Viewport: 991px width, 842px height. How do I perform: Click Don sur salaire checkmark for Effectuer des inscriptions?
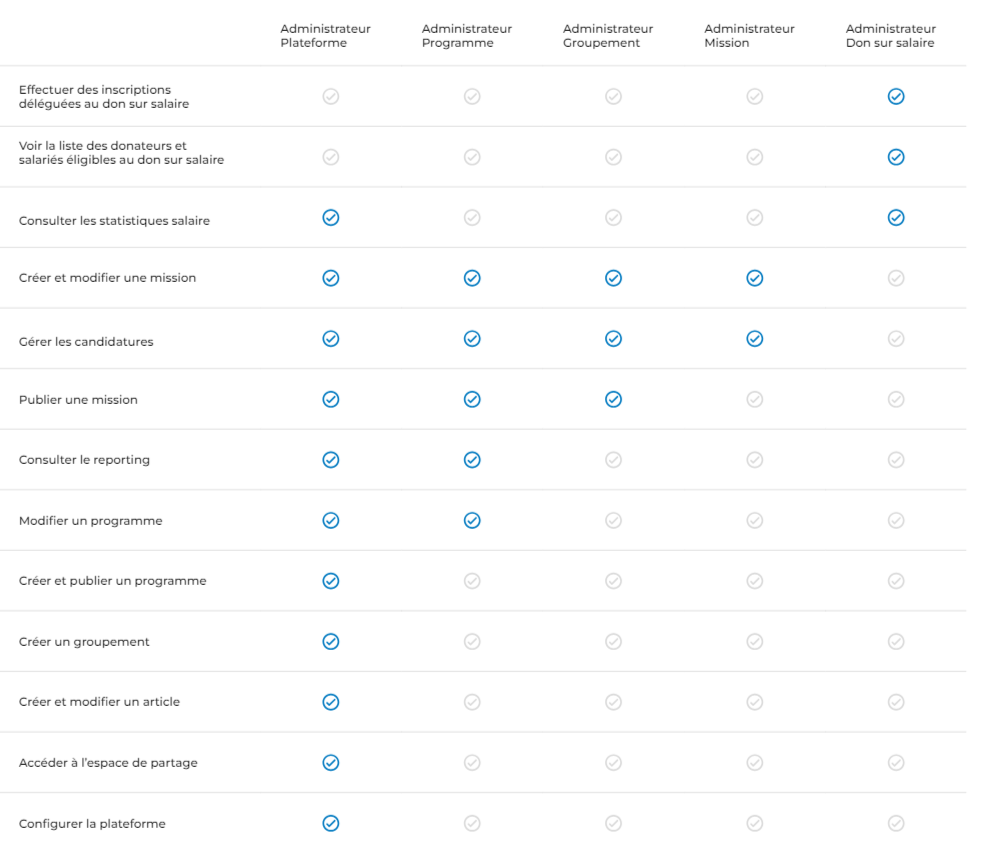896,97
